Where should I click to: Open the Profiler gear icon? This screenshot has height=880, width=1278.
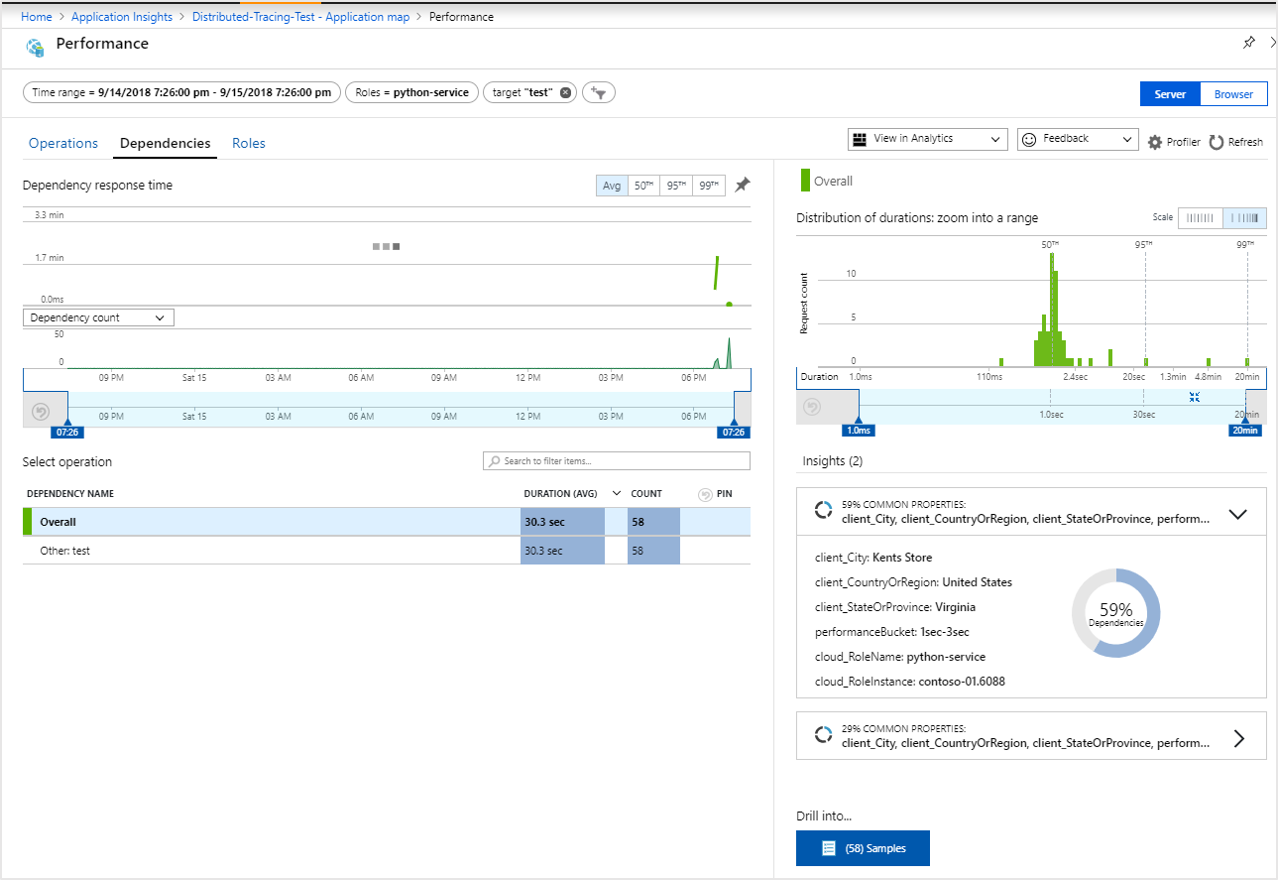click(1155, 142)
